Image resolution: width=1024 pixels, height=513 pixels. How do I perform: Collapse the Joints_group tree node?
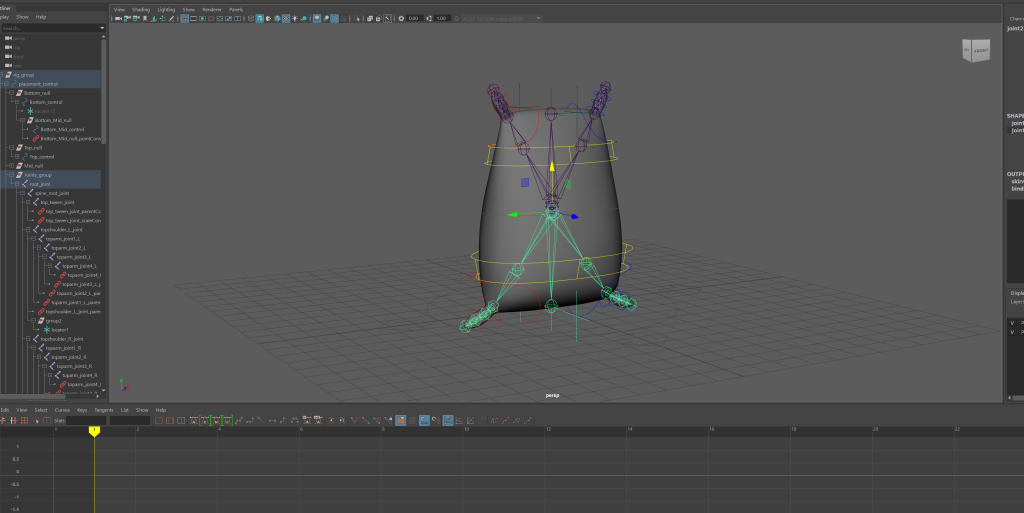pyautogui.click(x=10, y=175)
